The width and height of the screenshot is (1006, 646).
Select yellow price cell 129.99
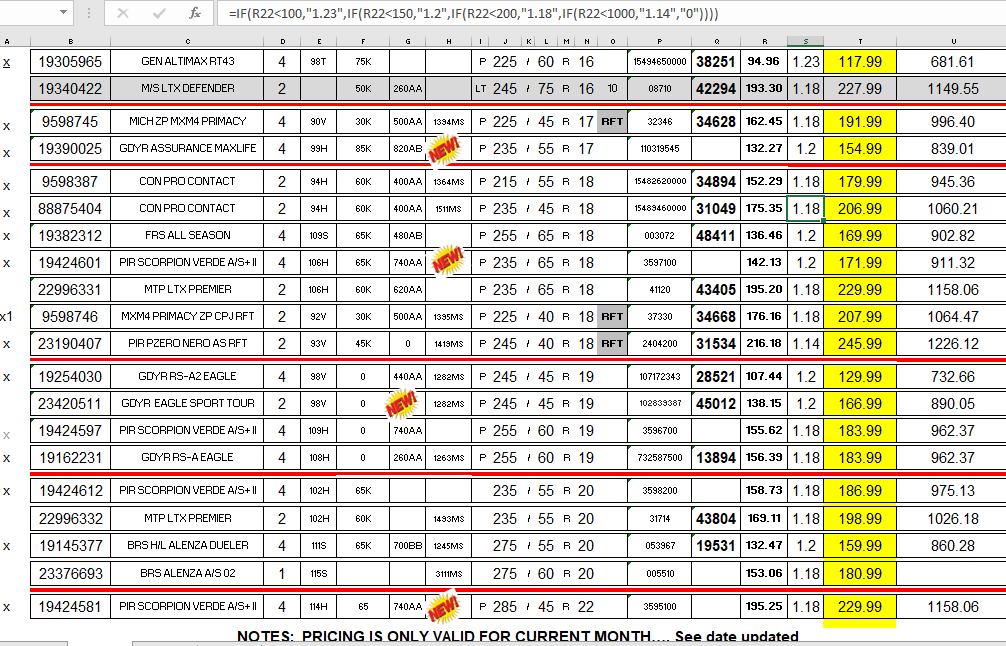pyautogui.click(x=860, y=377)
